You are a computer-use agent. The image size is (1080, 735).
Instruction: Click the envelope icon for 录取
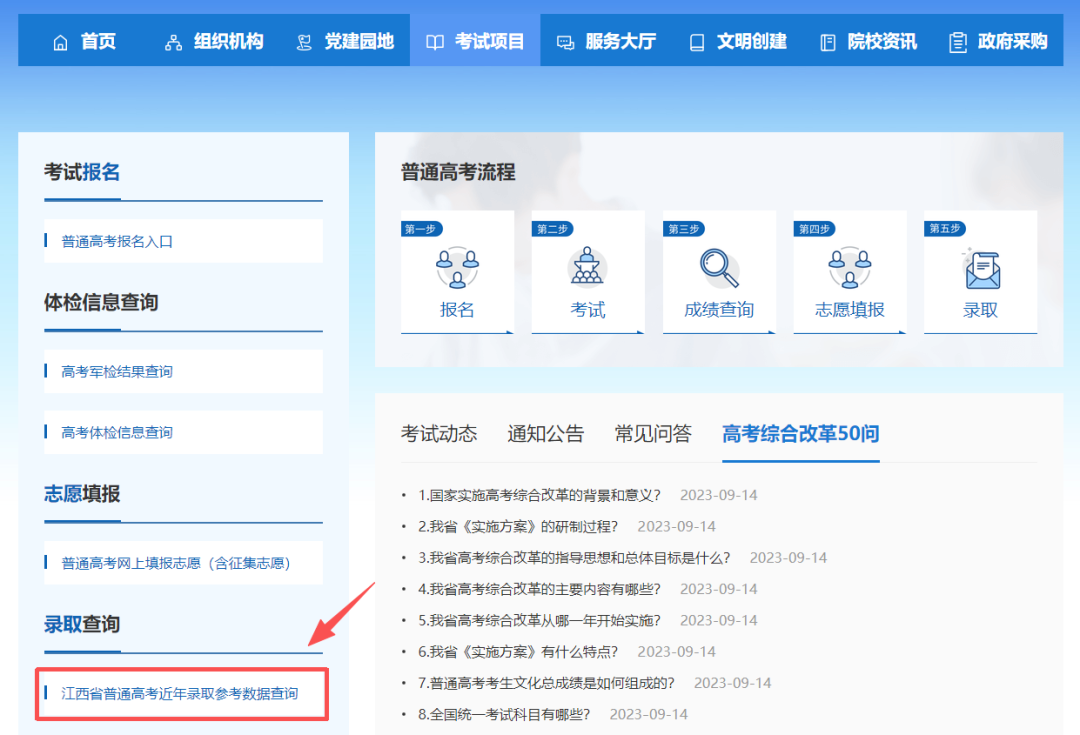pyautogui.click(x=981, y=269)
